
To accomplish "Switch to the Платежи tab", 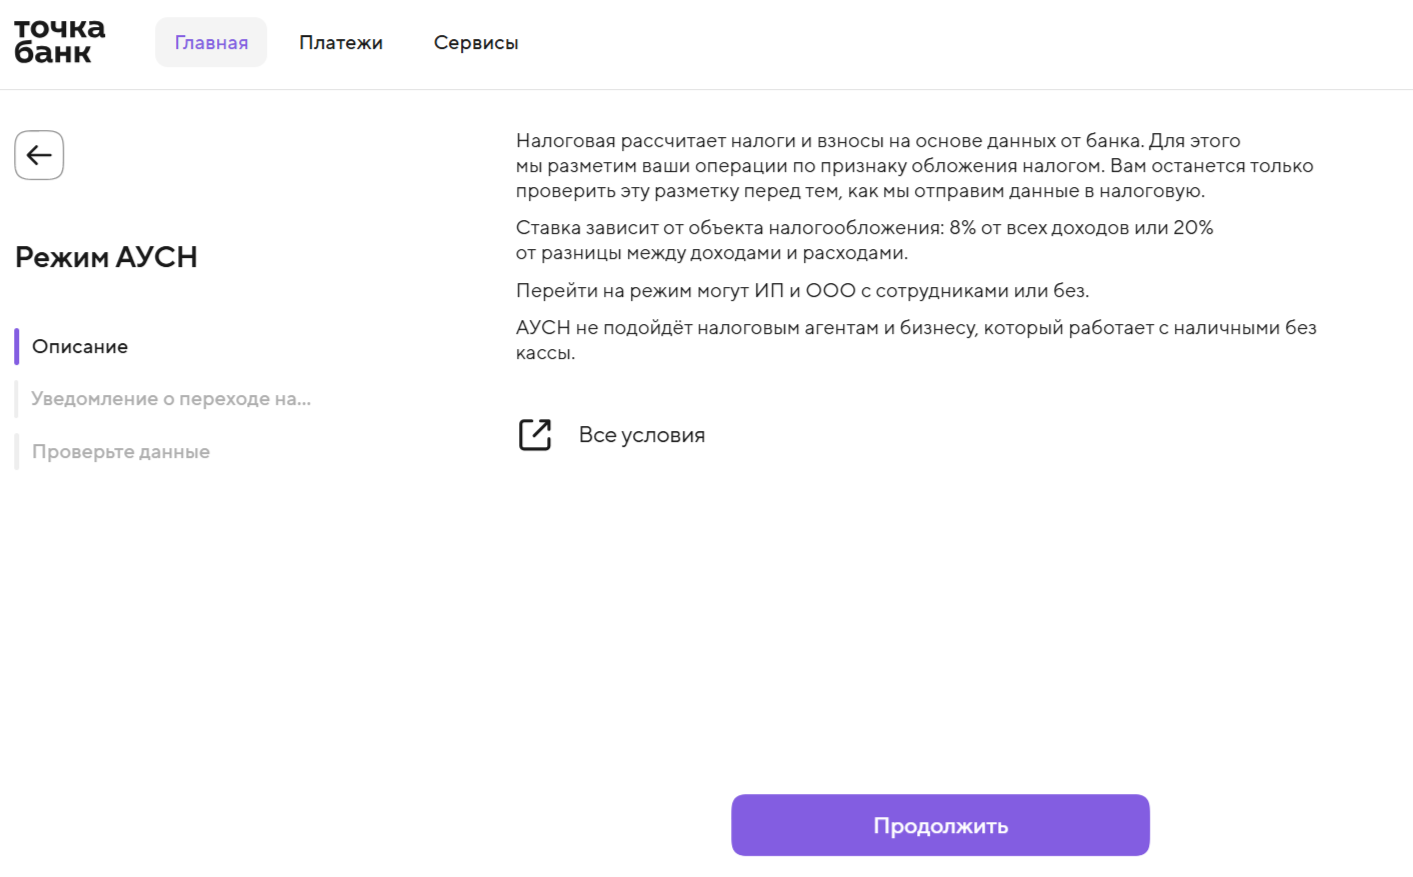I will (341, 43).
